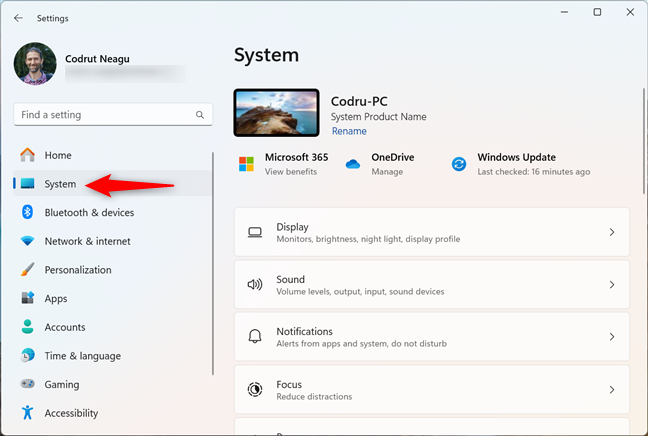Expand Display with its chevron
Screen dimensions: 648x436
(x=612, y=232)
